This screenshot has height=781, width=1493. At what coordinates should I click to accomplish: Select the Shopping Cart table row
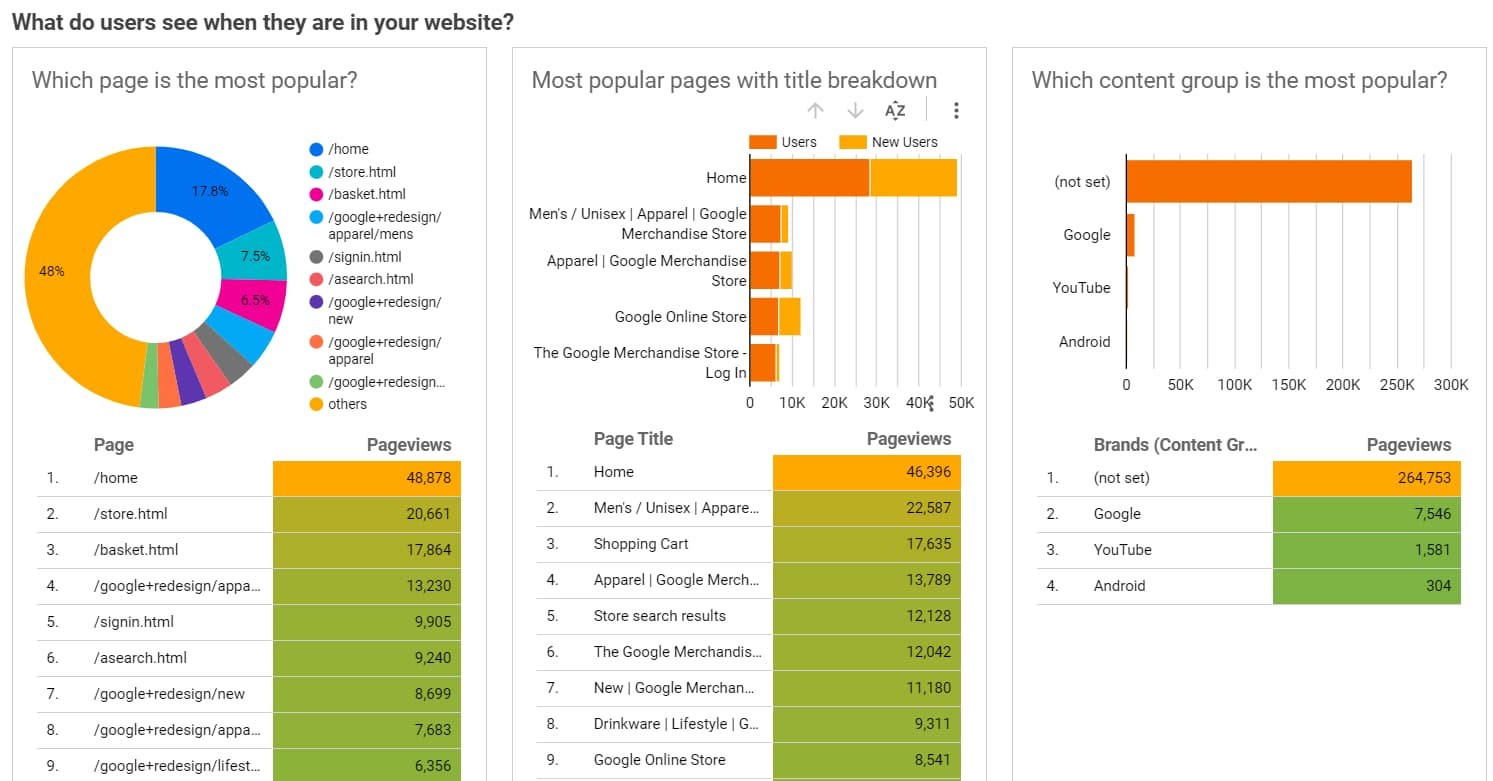750,544
